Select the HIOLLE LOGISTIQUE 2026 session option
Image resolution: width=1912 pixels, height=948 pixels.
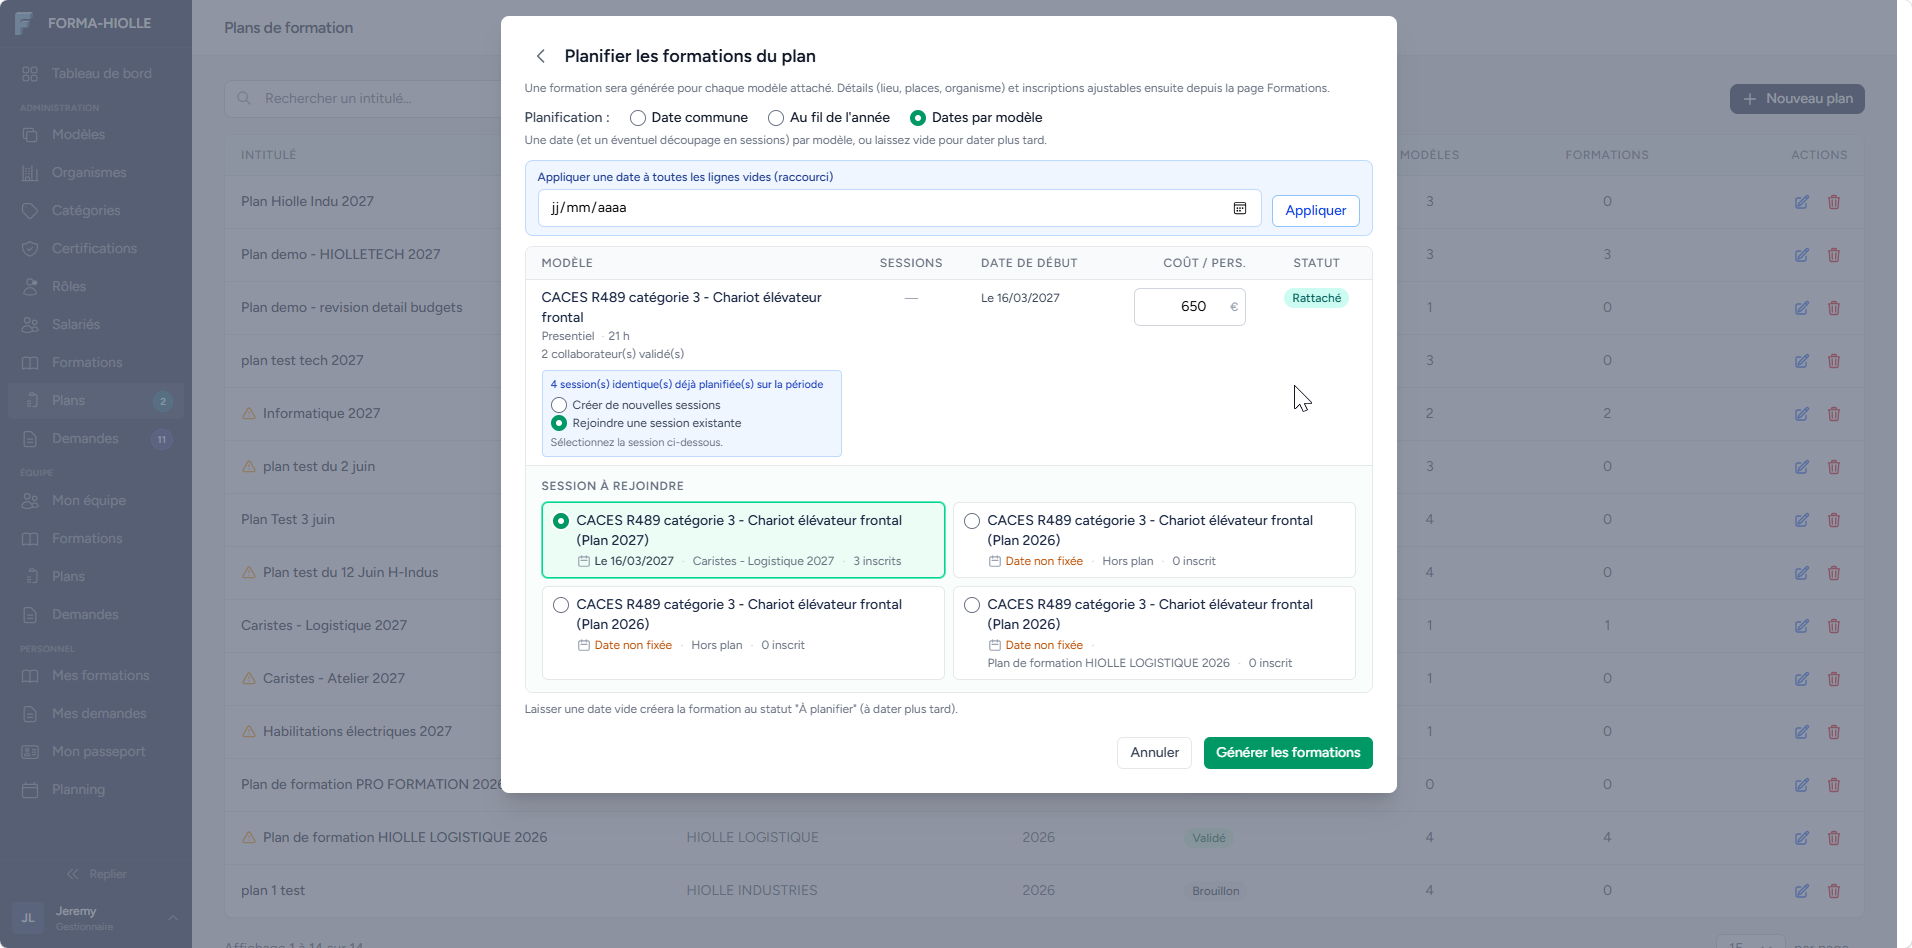[1154, 633]
